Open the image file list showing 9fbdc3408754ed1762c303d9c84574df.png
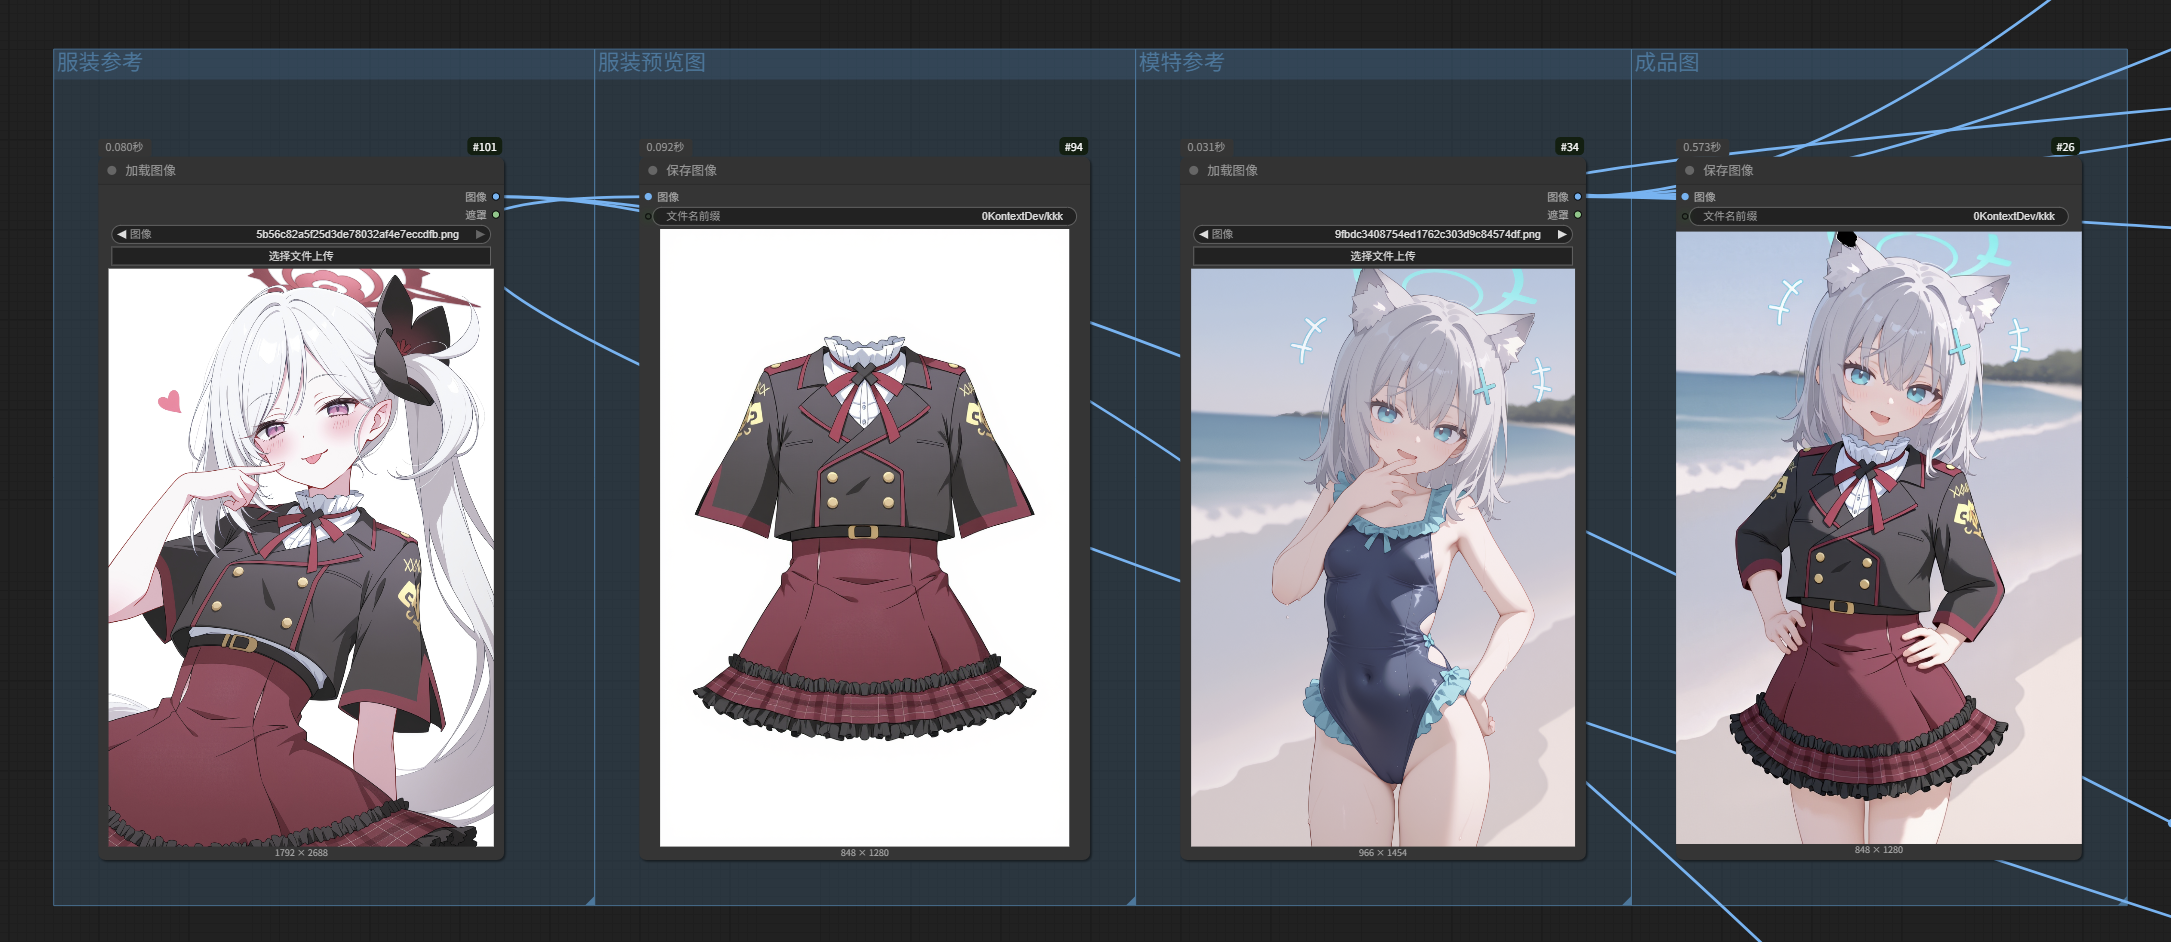The image size is (2171, 942). click(x=1382, y=234)
